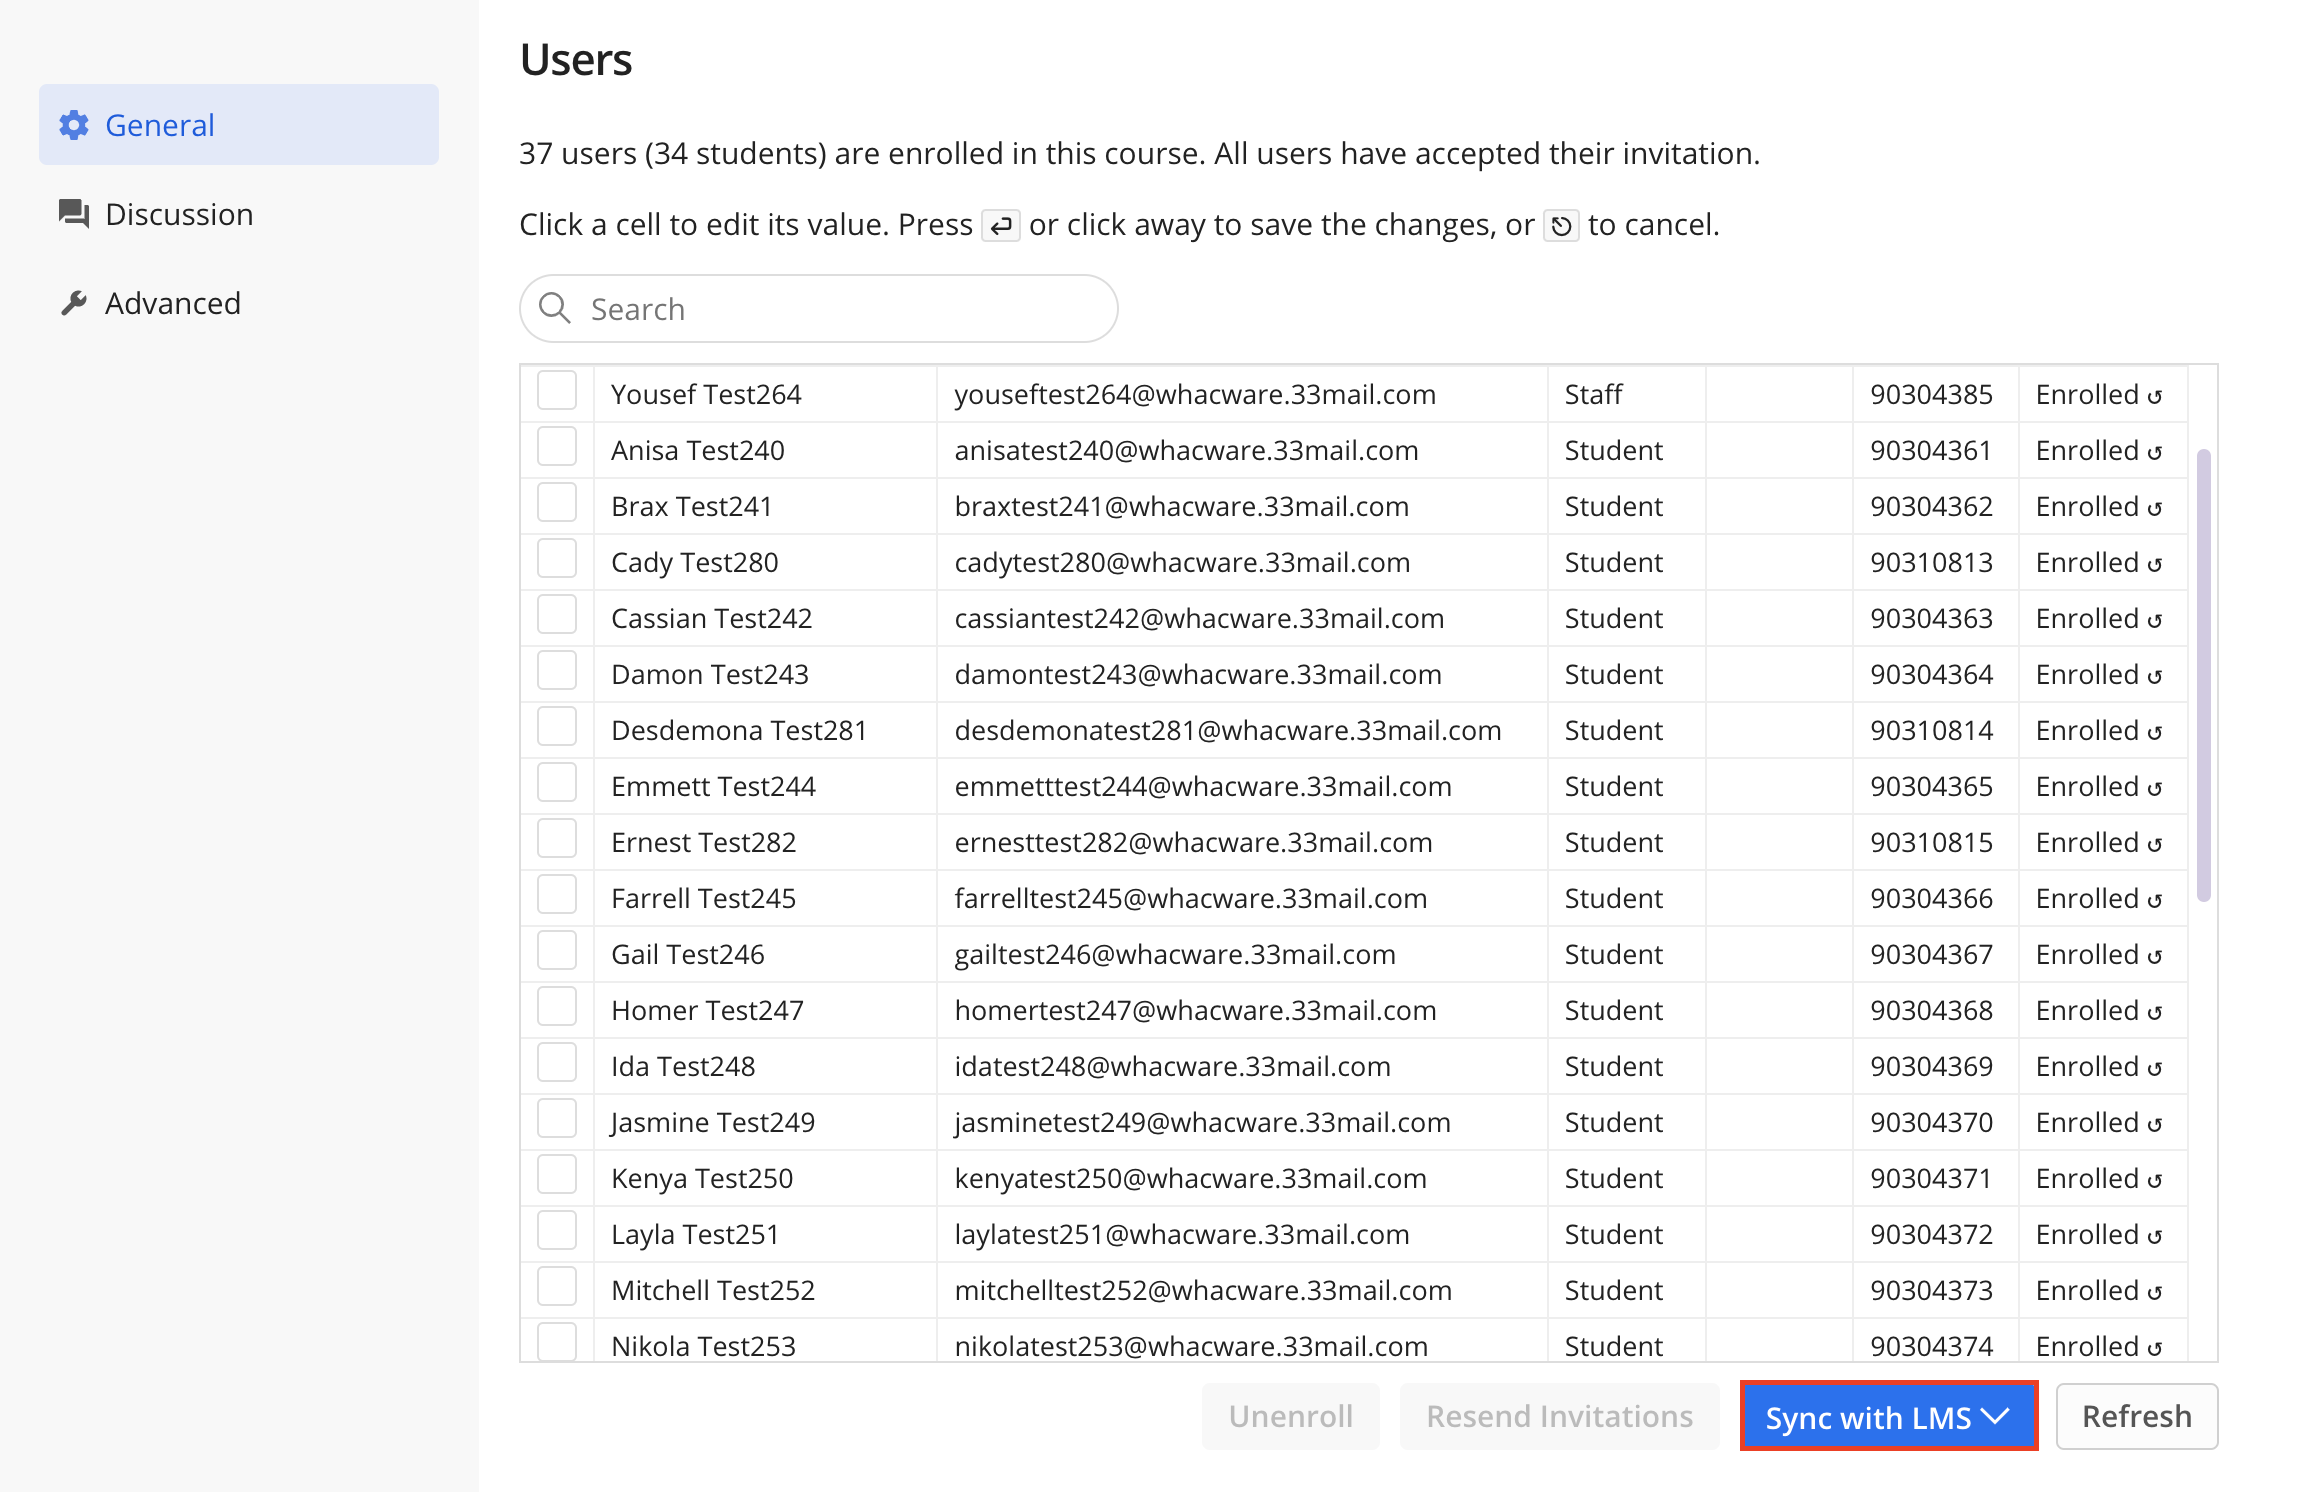Switch to the Advanced settings section
The height and width of the screenshot is (1492, 2298).
[x=172, y=303]
